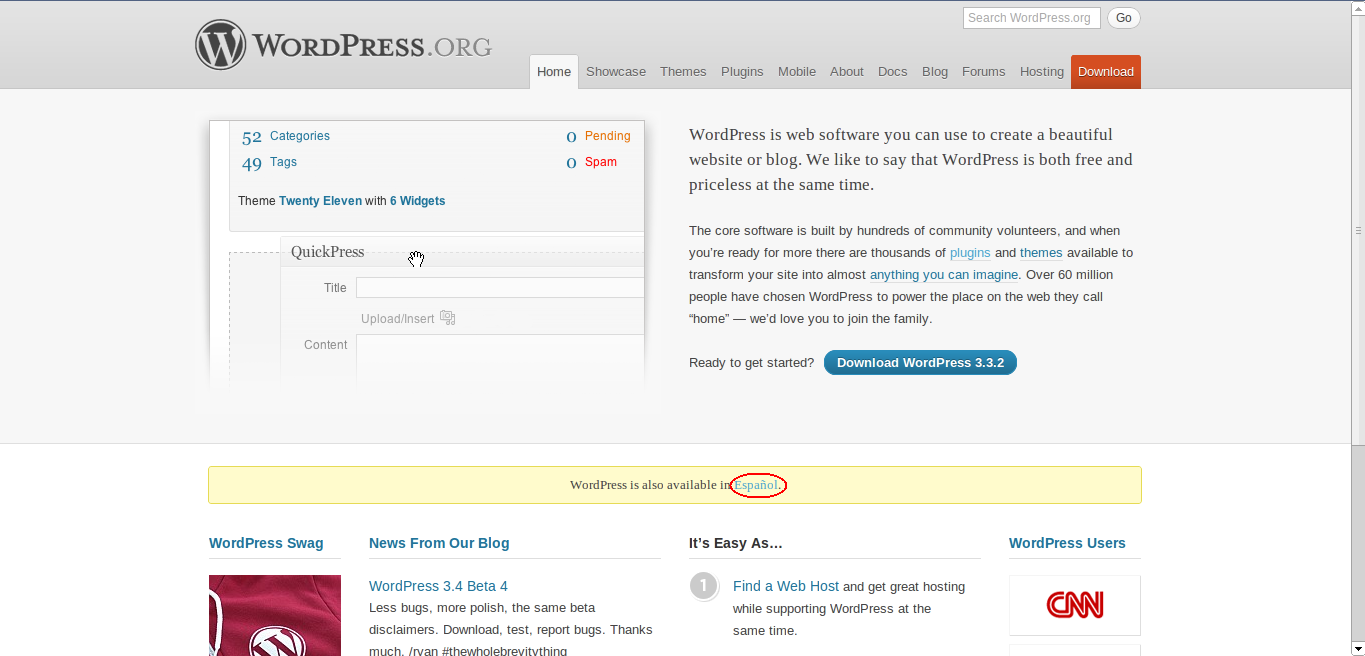The image size is (1365, 656).
Task: Open the WordPress Swag shirt image
Action: point(275,615)
